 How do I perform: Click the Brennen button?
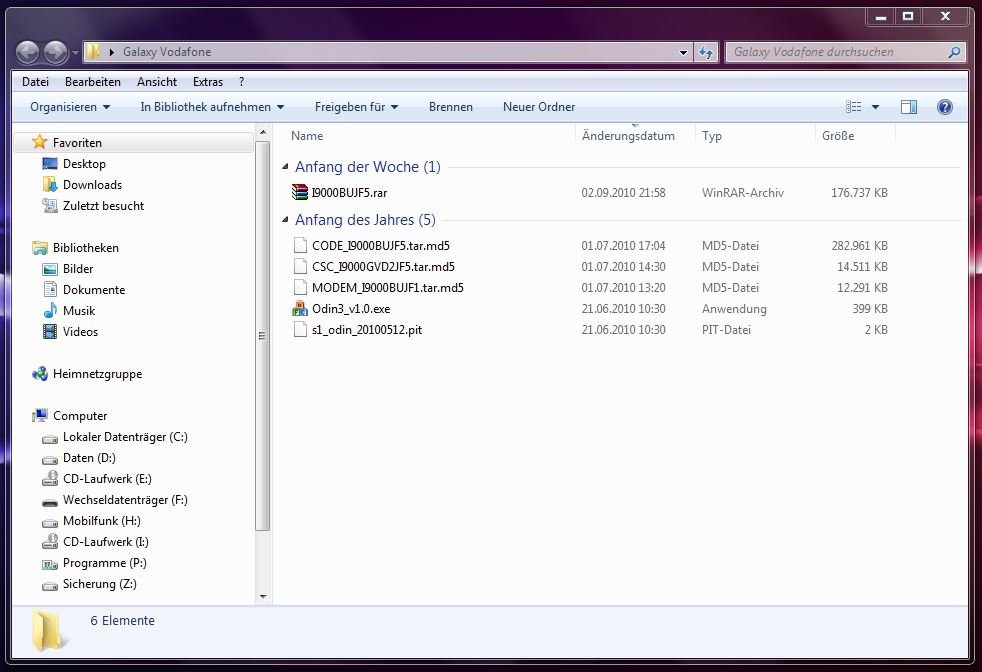point(450,107)
